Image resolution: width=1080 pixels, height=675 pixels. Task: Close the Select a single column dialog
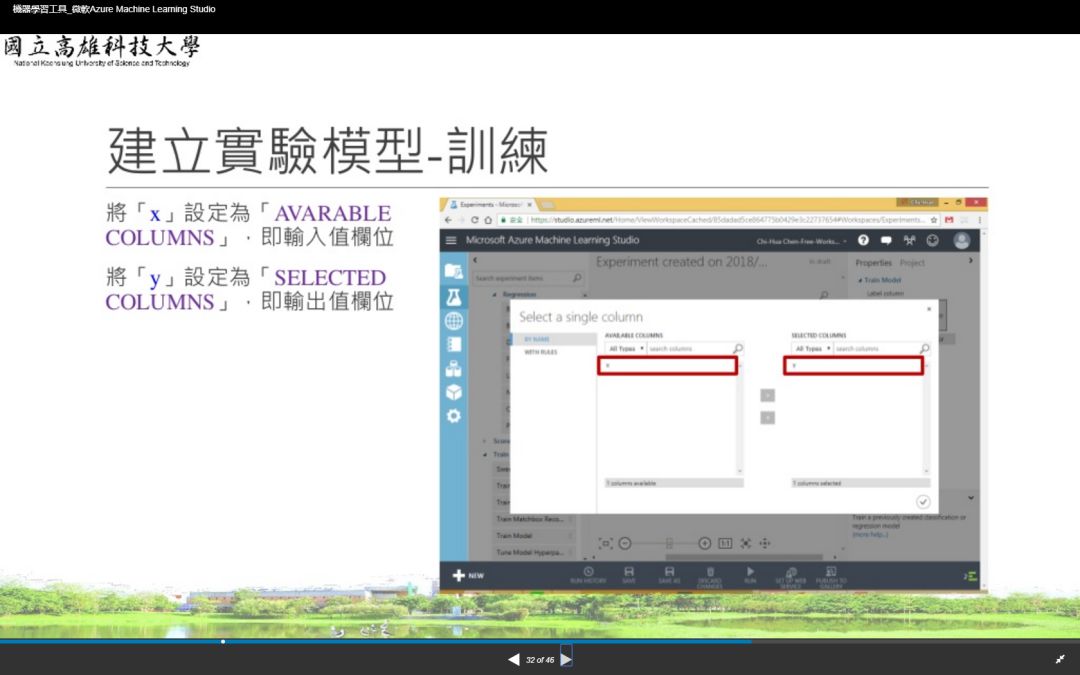click(928, 309)
